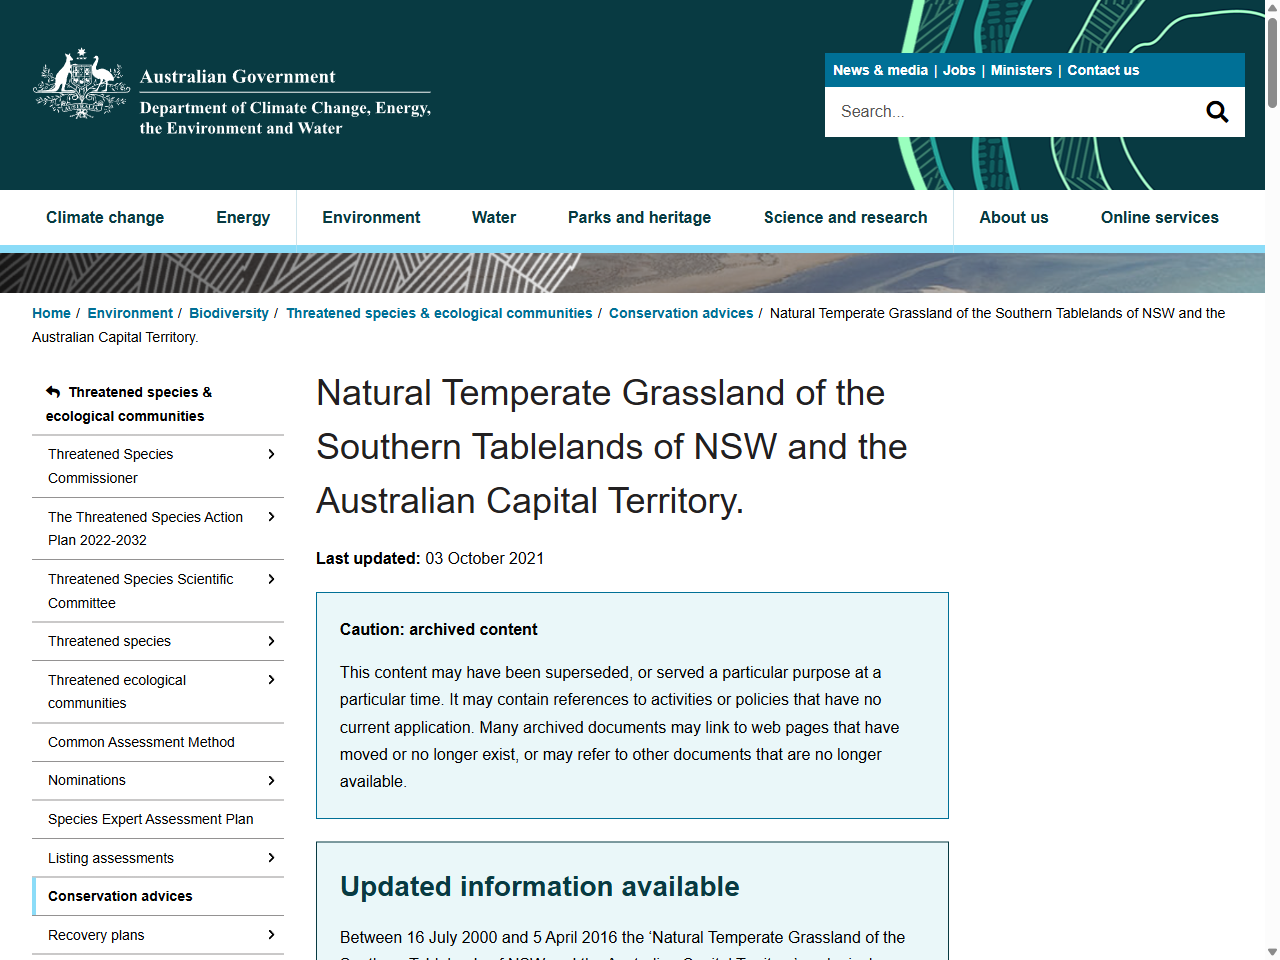Click the search magnifying glass icon
Viewport: 1280px width, 960px height.
coord(1216,111)
